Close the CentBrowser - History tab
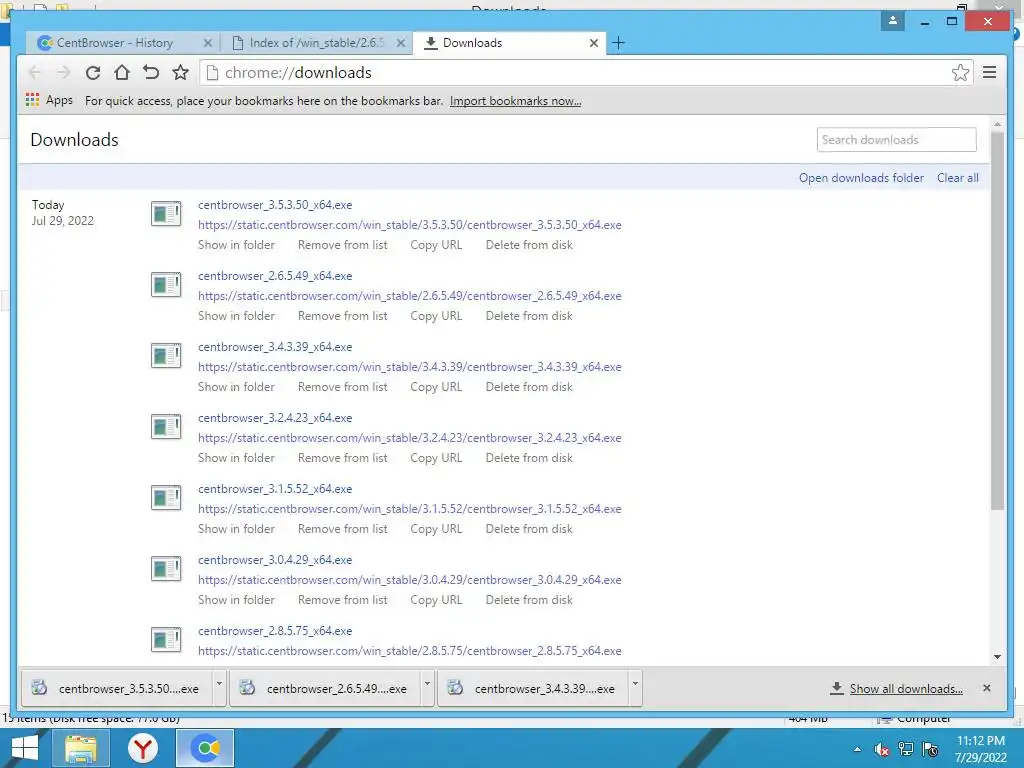Screen dimensions: 1024x768 (208, 43)
